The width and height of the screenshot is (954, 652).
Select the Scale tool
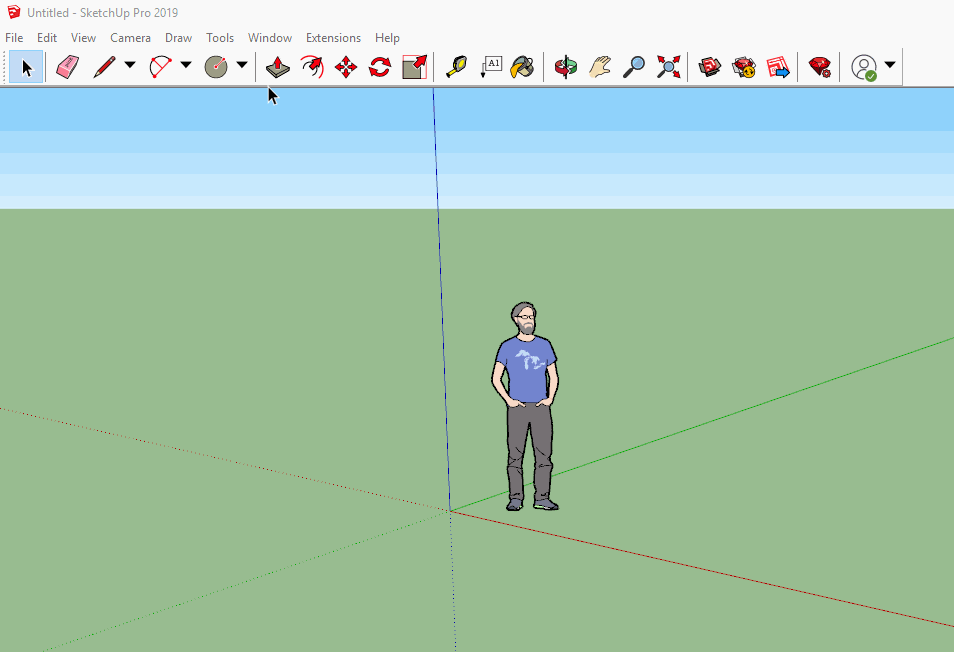click(414, 67)
